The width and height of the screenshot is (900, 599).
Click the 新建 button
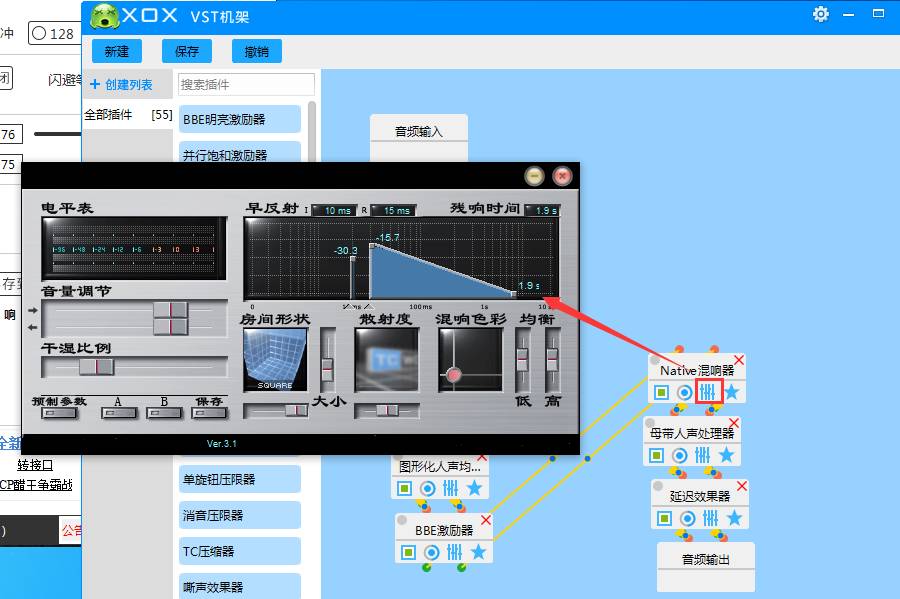117,52
